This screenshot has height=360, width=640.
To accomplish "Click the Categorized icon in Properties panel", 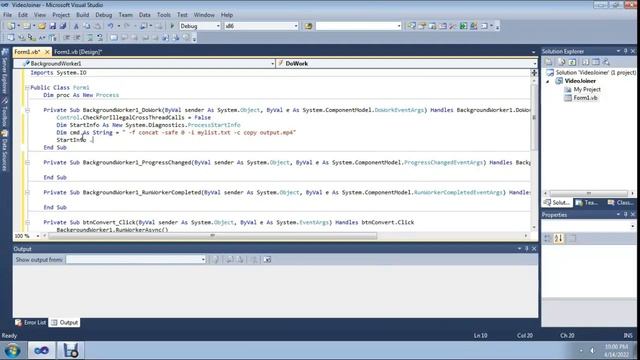I will (x=548, y=238).
